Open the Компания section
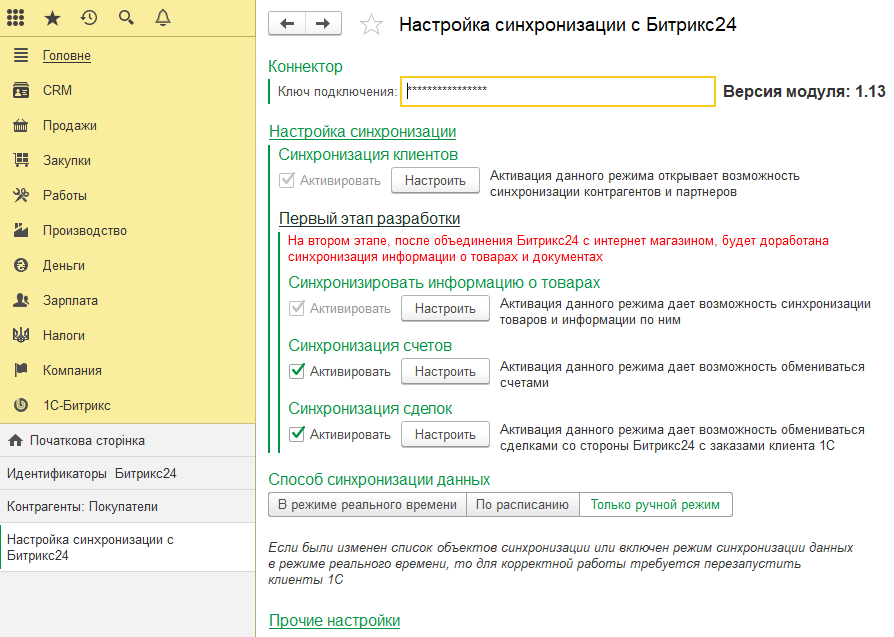The image size is (894, 637). coord(72,371)
